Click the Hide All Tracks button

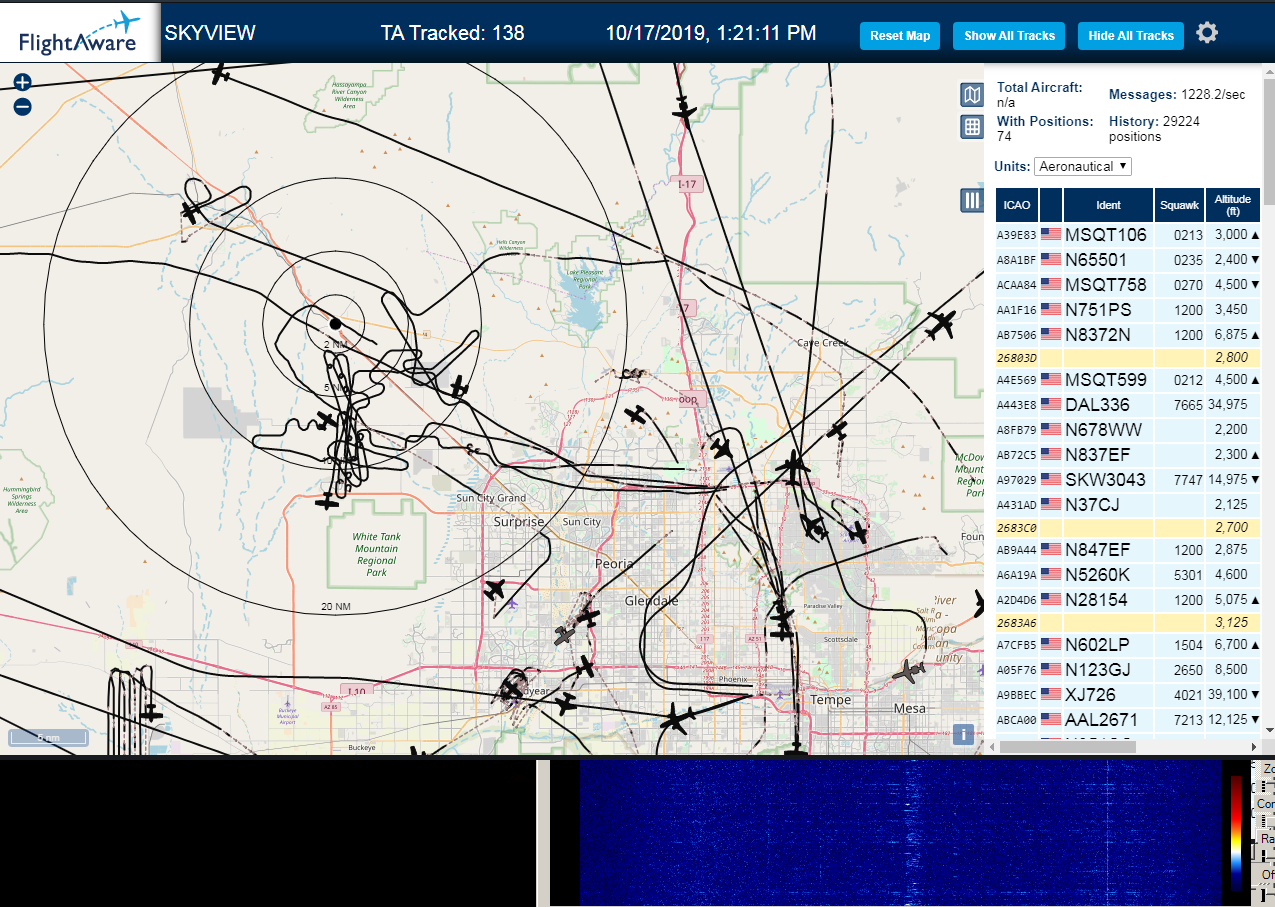1131,36
